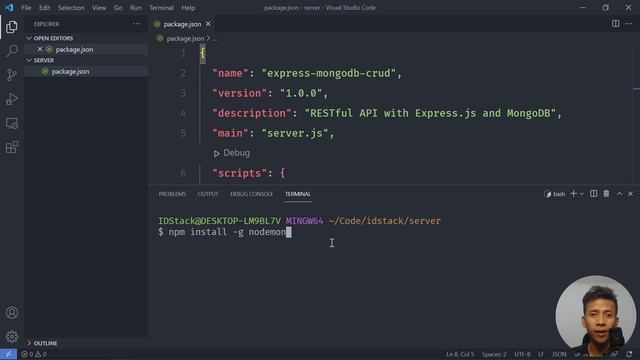Click the line and column indicator in status bar
640x360 pixels.
(x=460, y=354)
